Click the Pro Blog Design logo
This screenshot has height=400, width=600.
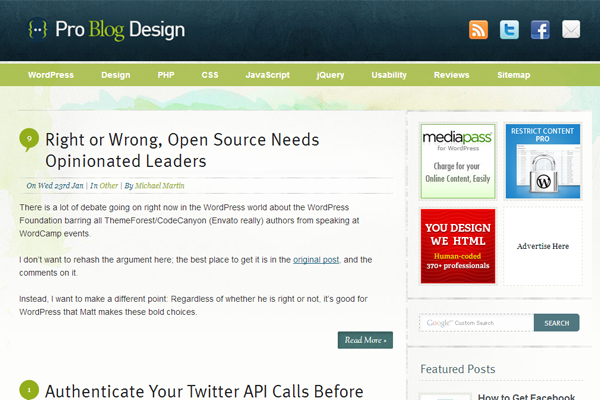coord(106,30)
